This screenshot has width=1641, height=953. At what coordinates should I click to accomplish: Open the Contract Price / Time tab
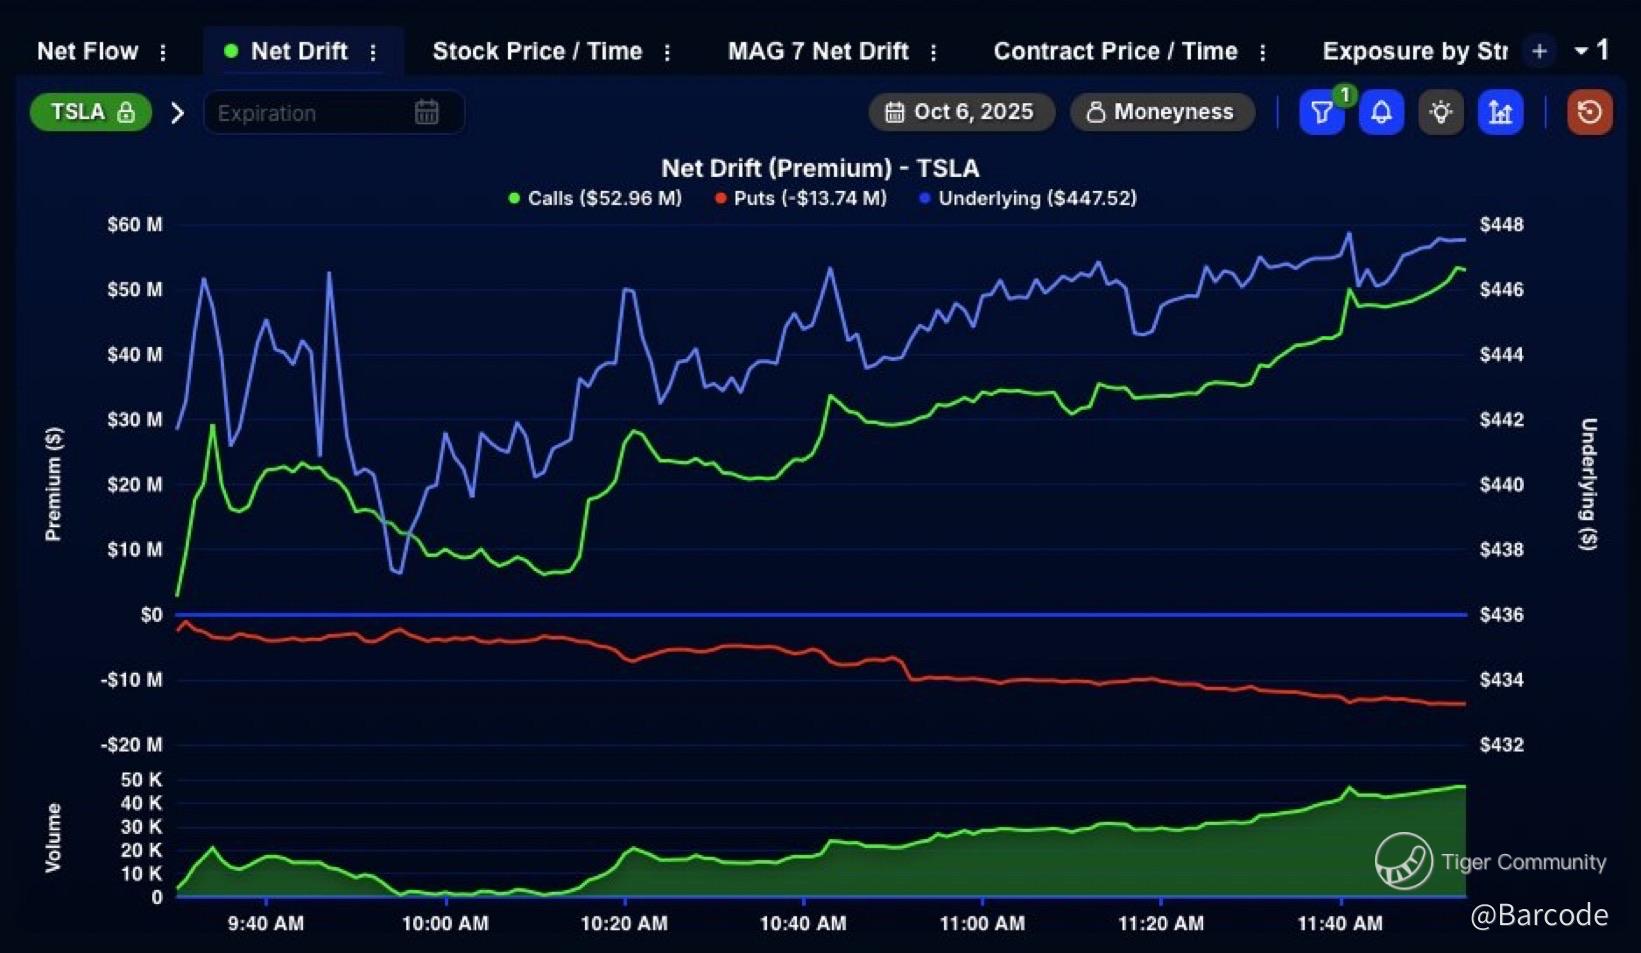click(x=1115, y=51)
